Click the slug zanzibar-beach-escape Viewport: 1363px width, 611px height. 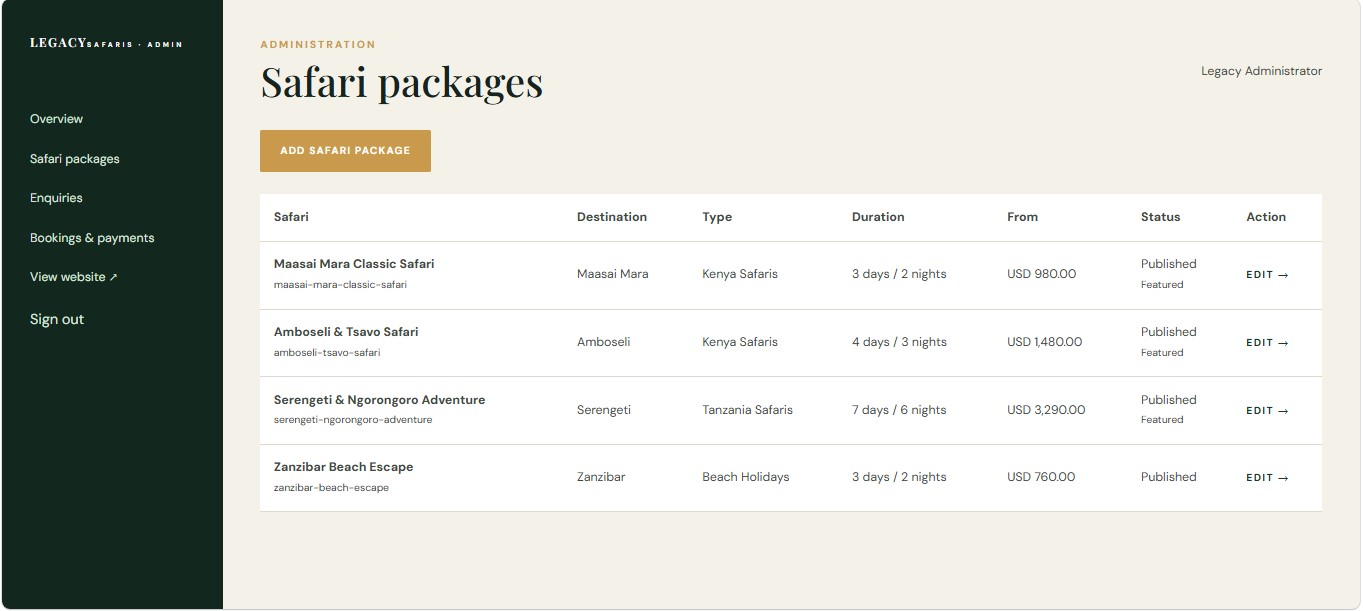331,488
